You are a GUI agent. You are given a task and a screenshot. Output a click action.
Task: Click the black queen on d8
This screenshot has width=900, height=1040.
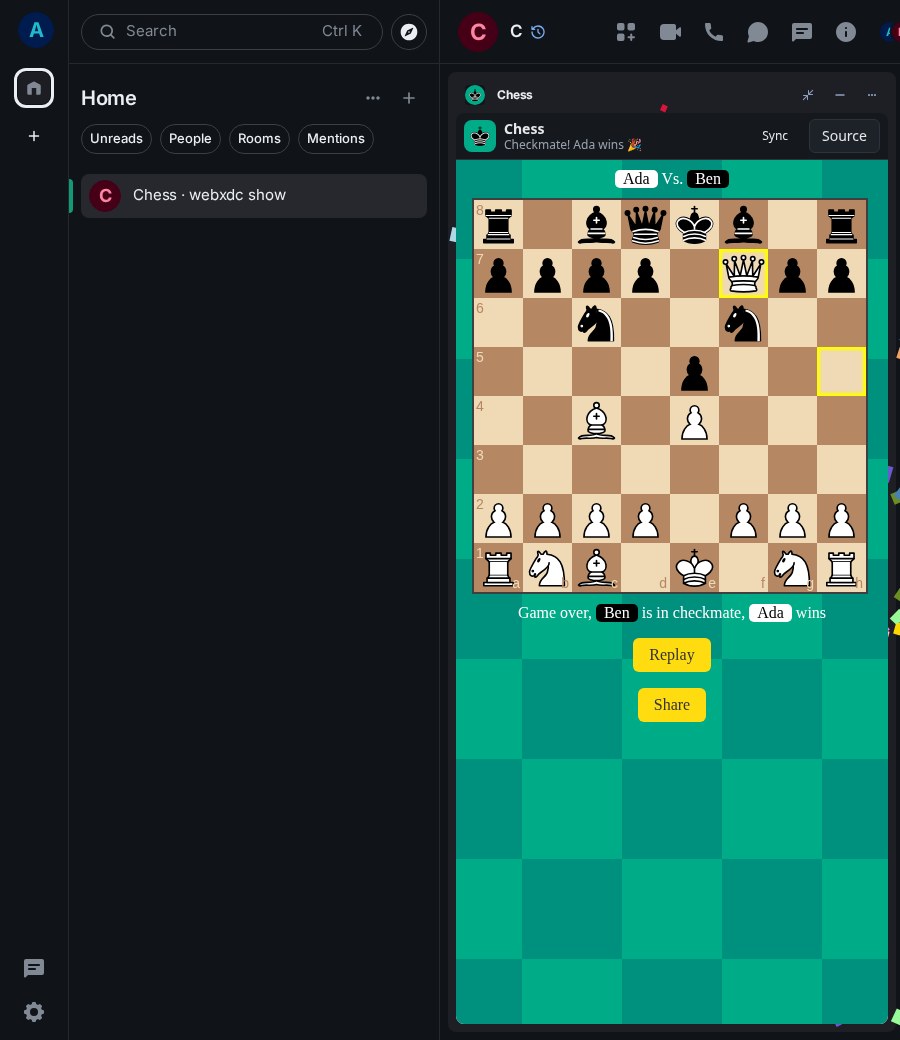click(x=645, y=225)
